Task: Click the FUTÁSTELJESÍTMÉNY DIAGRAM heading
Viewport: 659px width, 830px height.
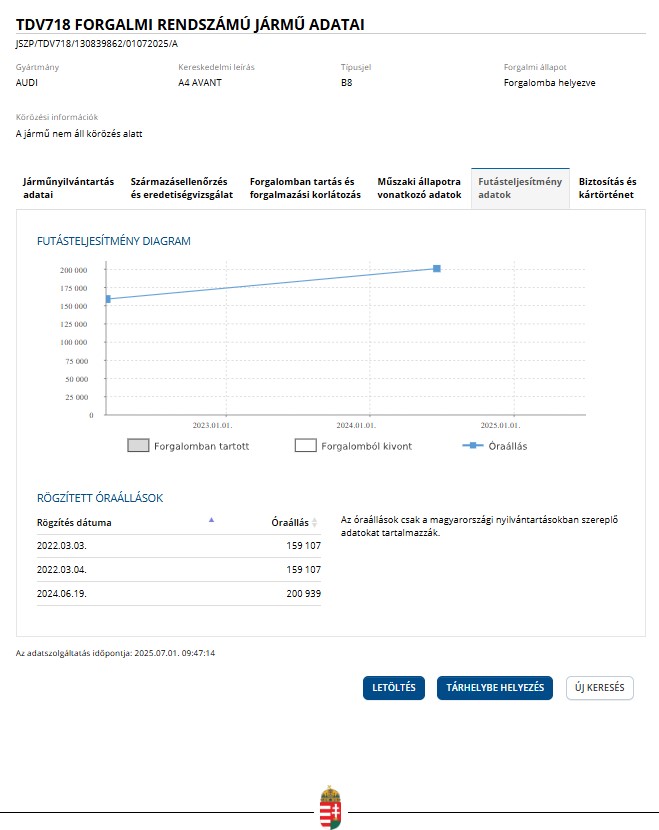Action: pyautogui.click(x=114, y=241)
